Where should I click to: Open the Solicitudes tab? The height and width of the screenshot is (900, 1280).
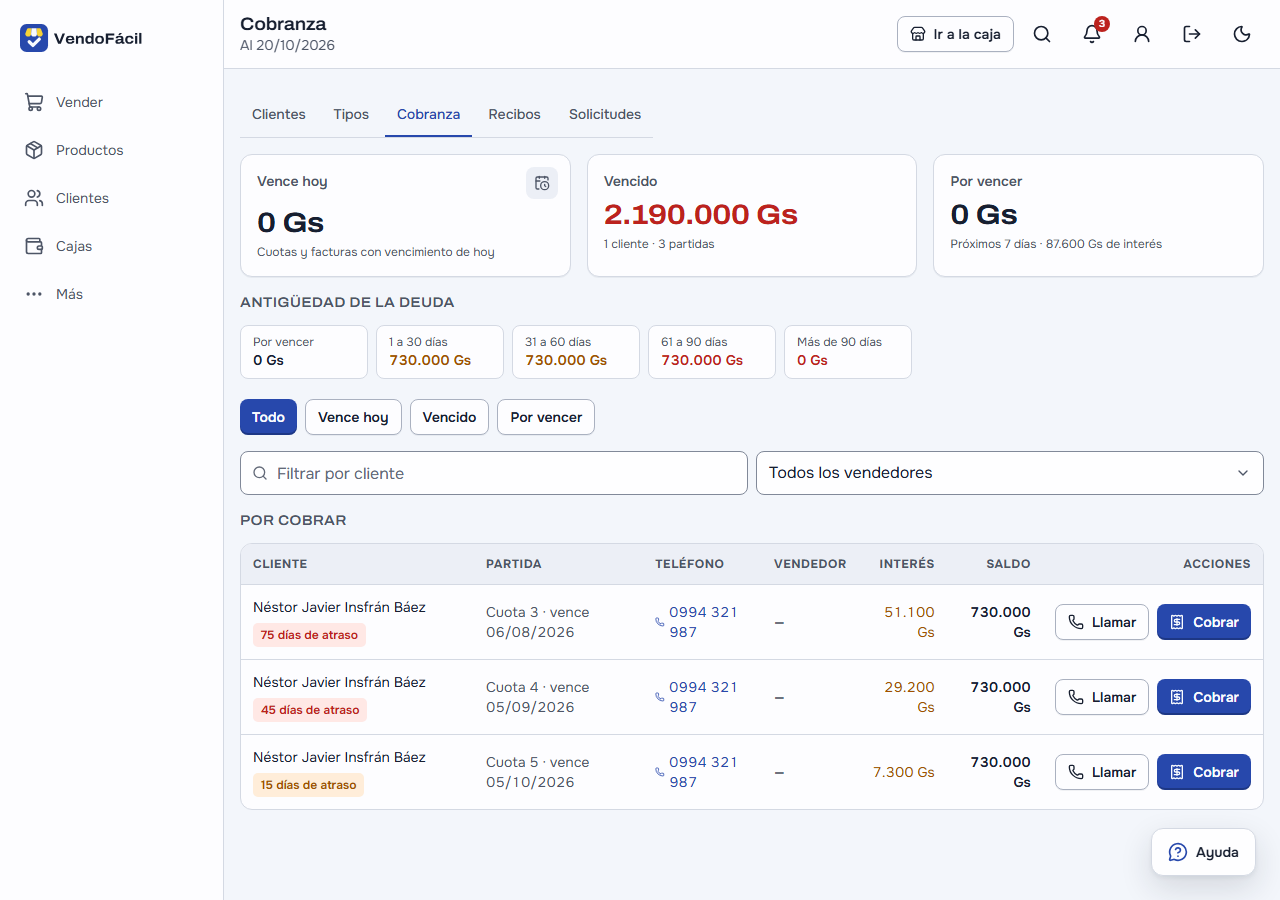pos(605,114)
